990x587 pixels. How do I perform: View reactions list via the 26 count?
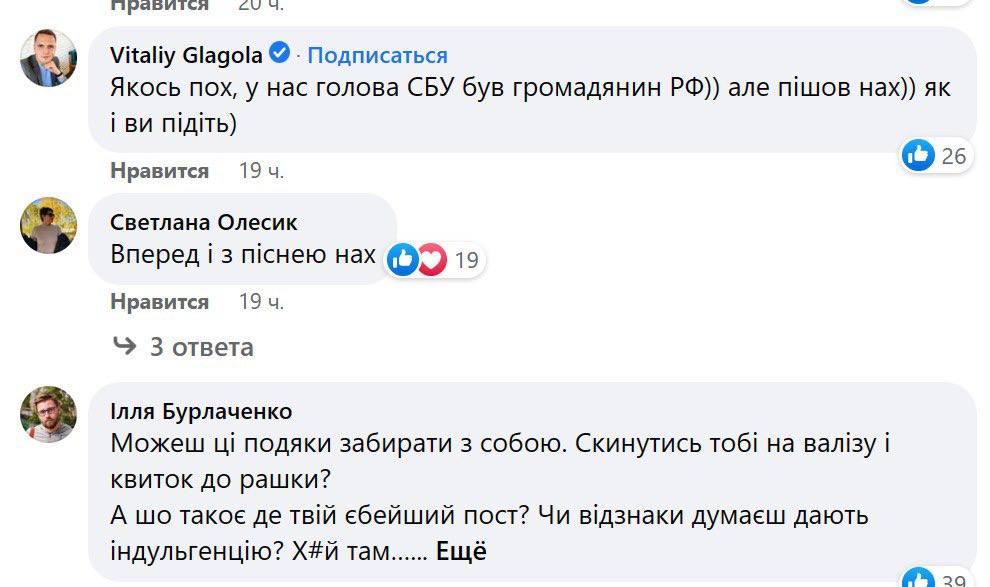[x=954, y=155]
